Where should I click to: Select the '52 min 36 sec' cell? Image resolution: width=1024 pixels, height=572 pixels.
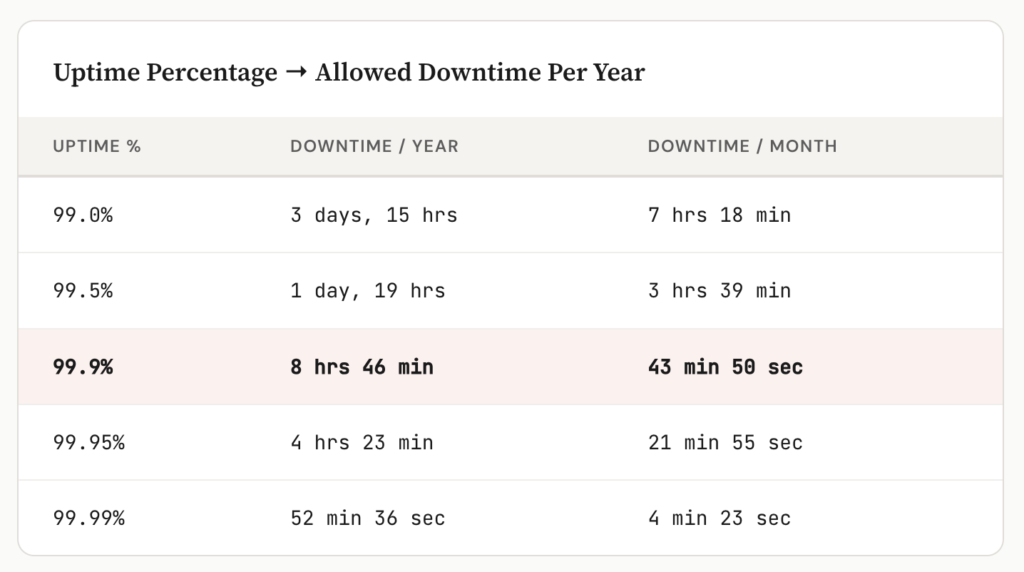(368, 519)
